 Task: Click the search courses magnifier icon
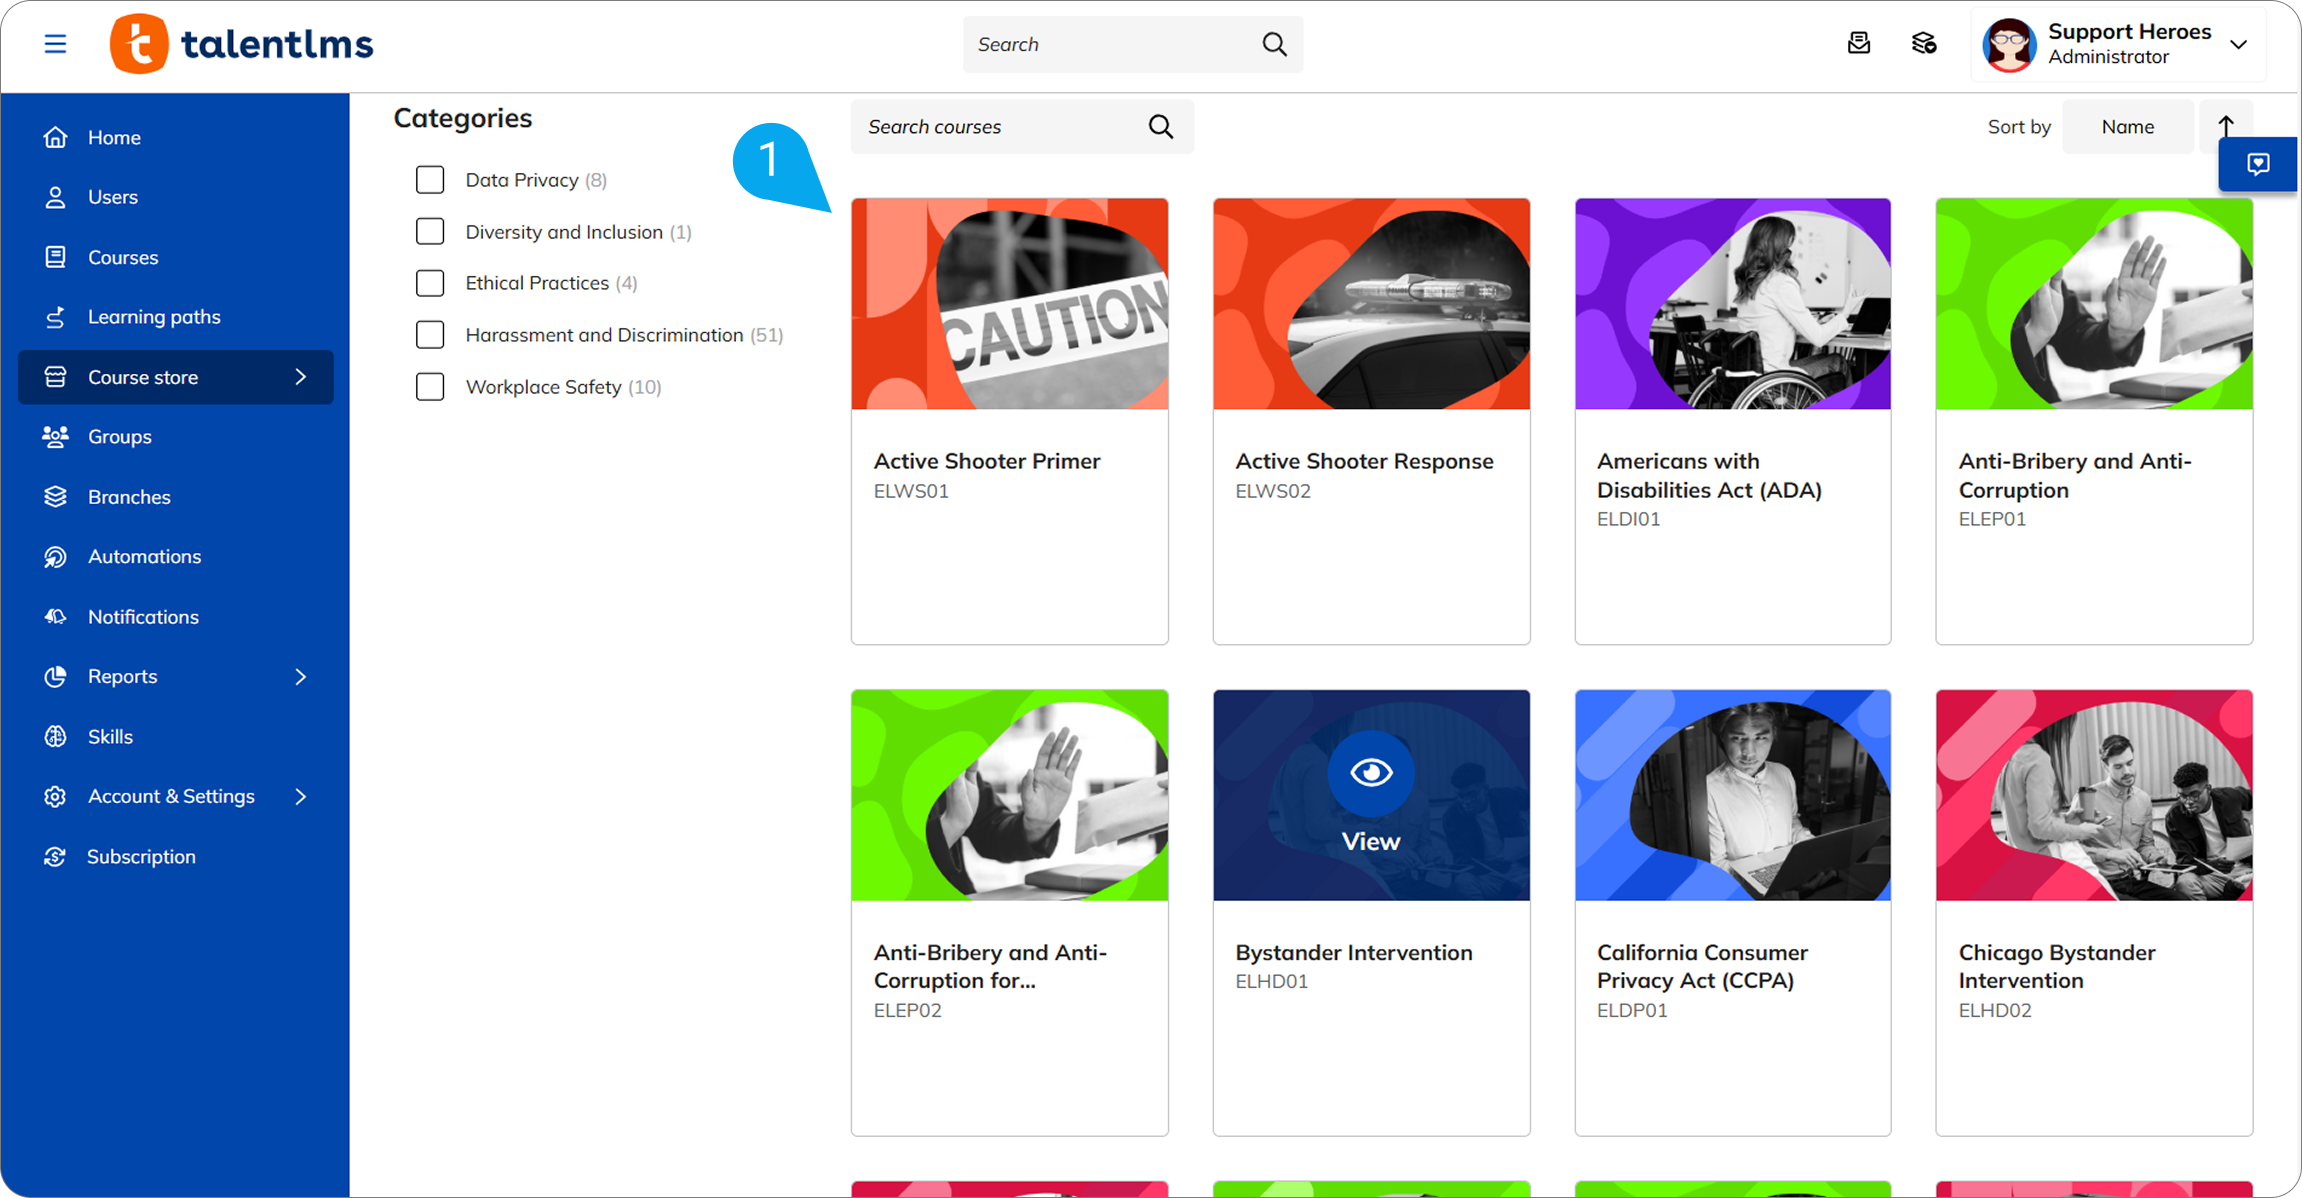[x=1160, y=127]
